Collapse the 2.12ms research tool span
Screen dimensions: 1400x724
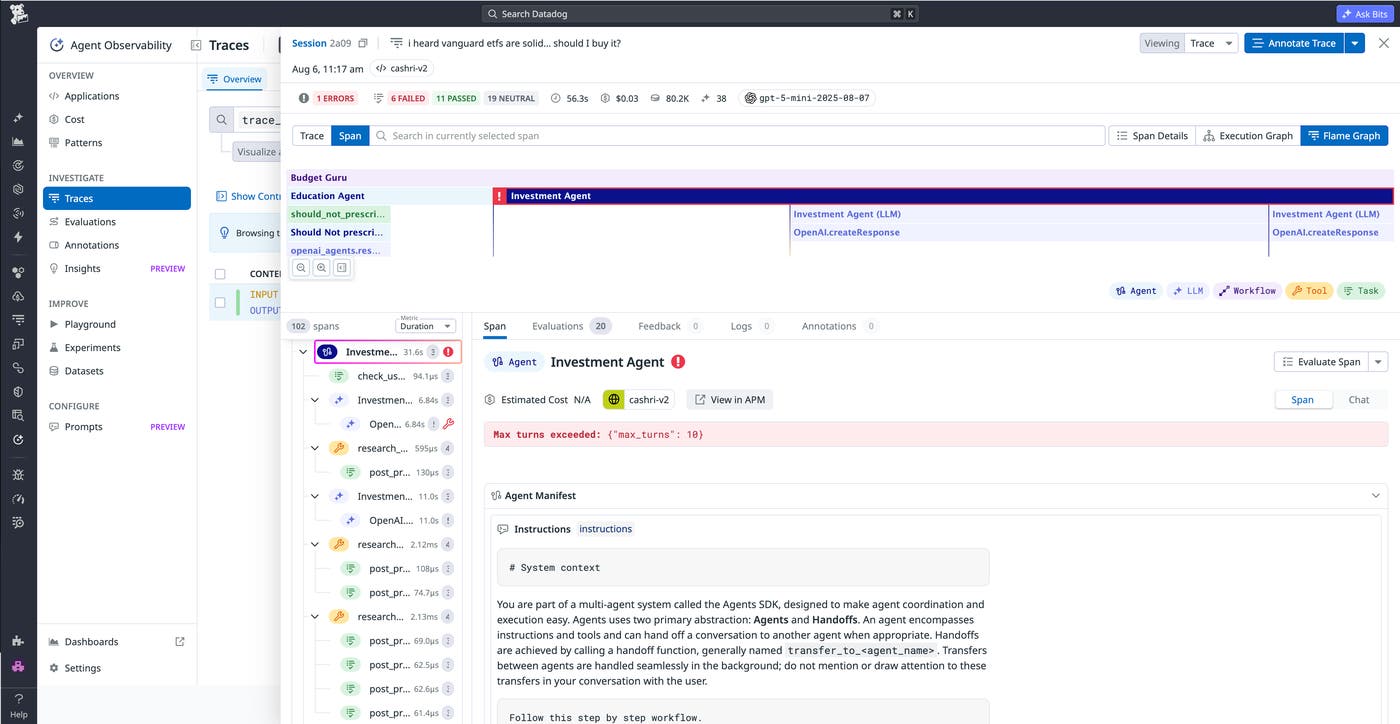(x=315, y=544)
